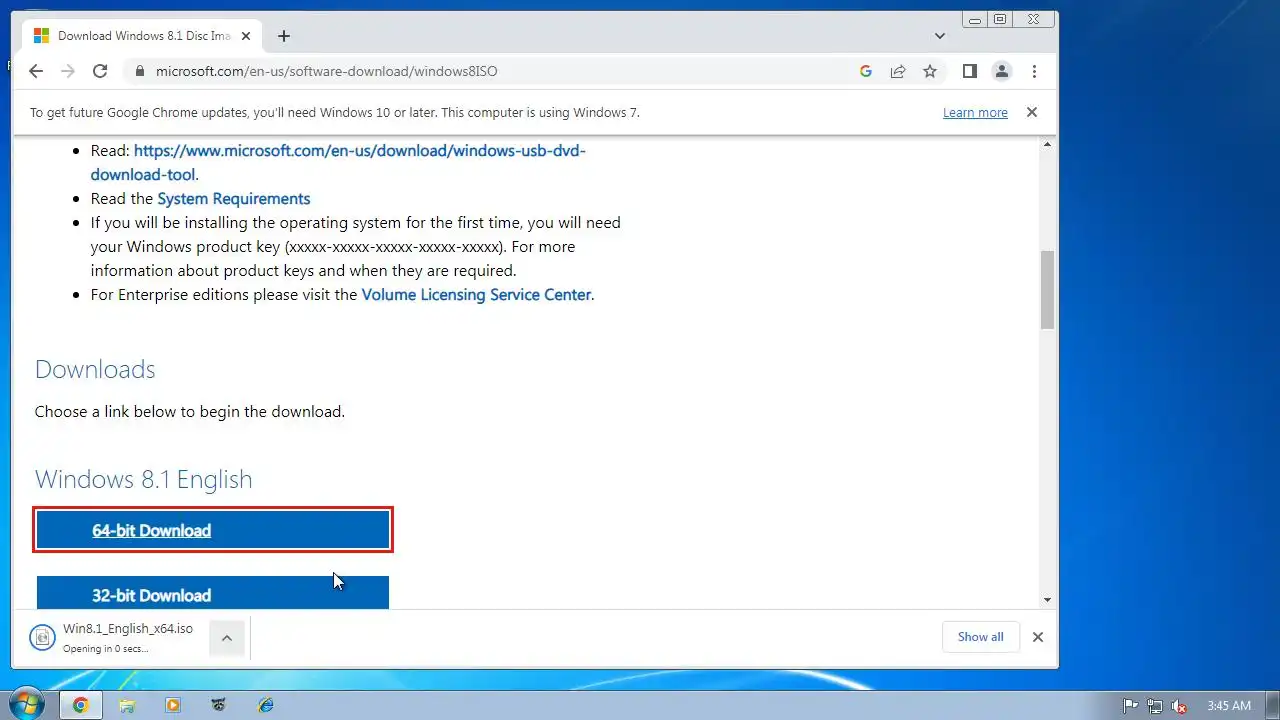The width and height of the screenshot is (1280, 720).
Task: Click the browser forward arrow
Action: point(68,71)
